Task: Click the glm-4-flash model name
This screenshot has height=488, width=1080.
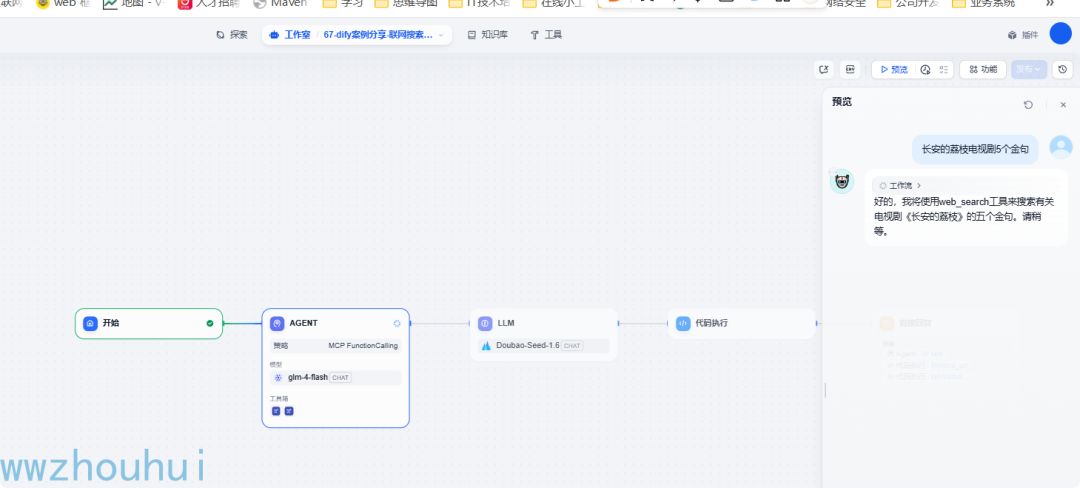Action: pyautogui.click(x=307, y=378)
